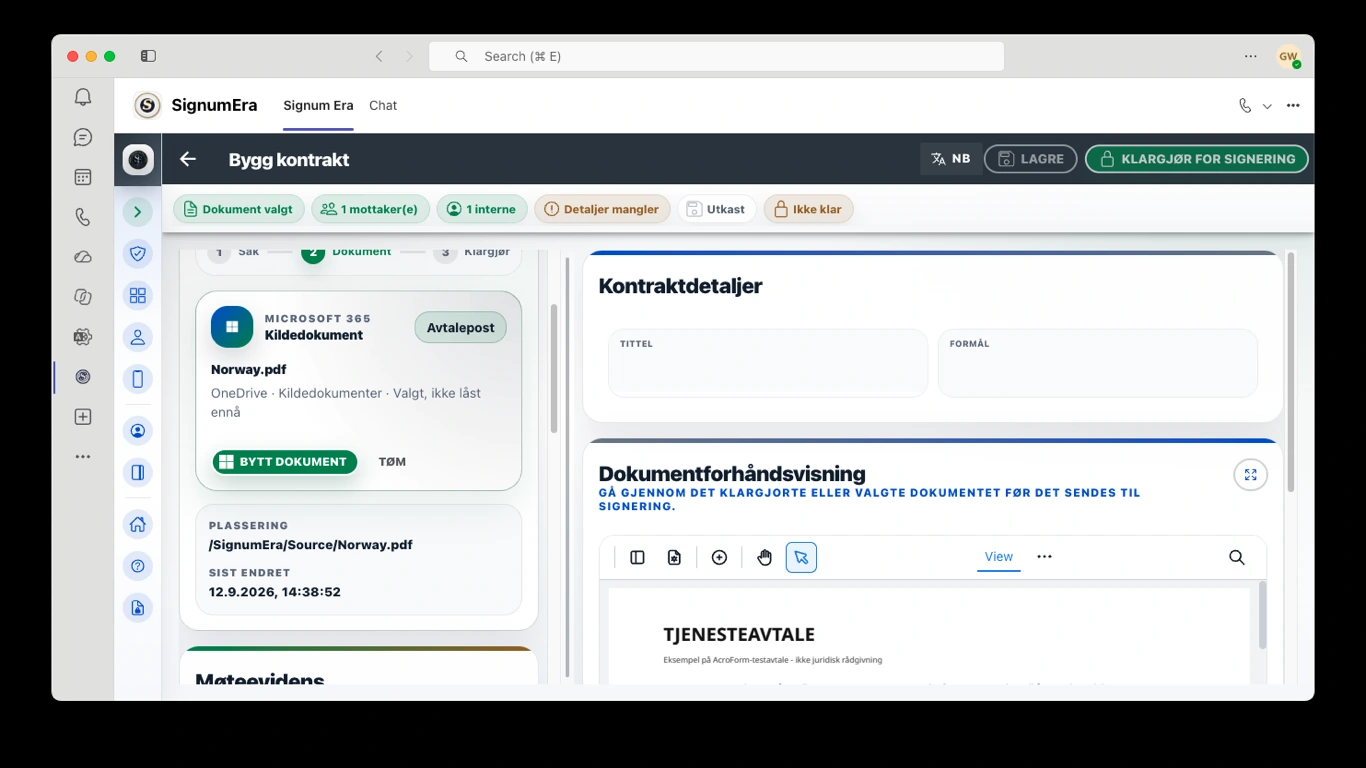This screenshot has height=768, width=1366.
Task: Click the Lagre save button
Action: tap(1031, 159)
